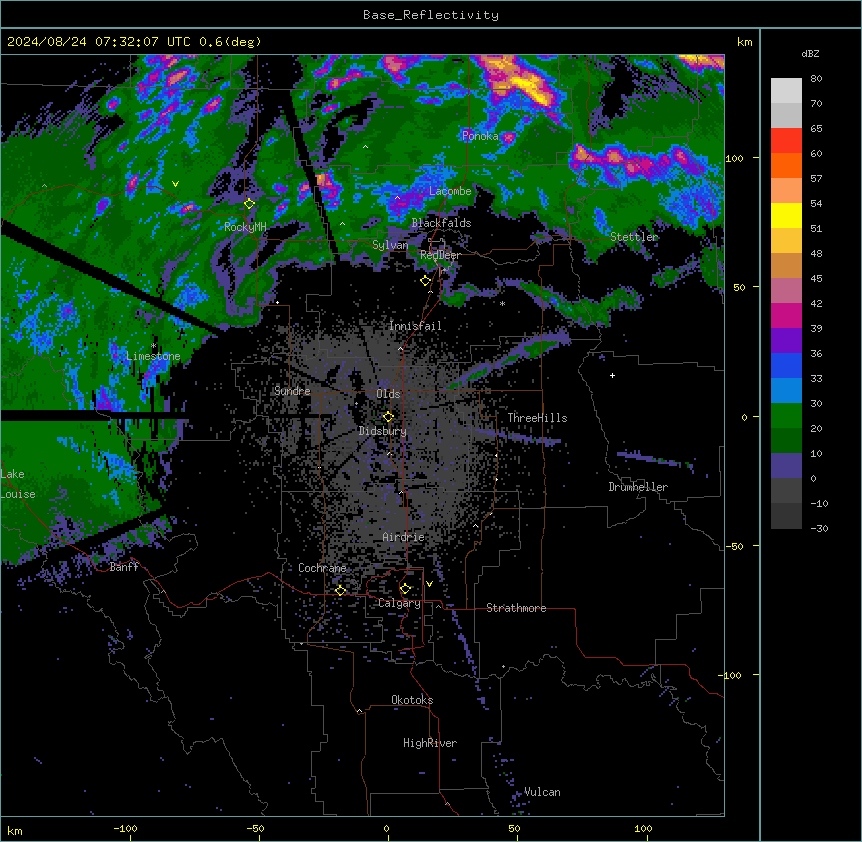
Task: Select the yellow 51-54 dBZ legend color
Action: click(x=786, y=216)
